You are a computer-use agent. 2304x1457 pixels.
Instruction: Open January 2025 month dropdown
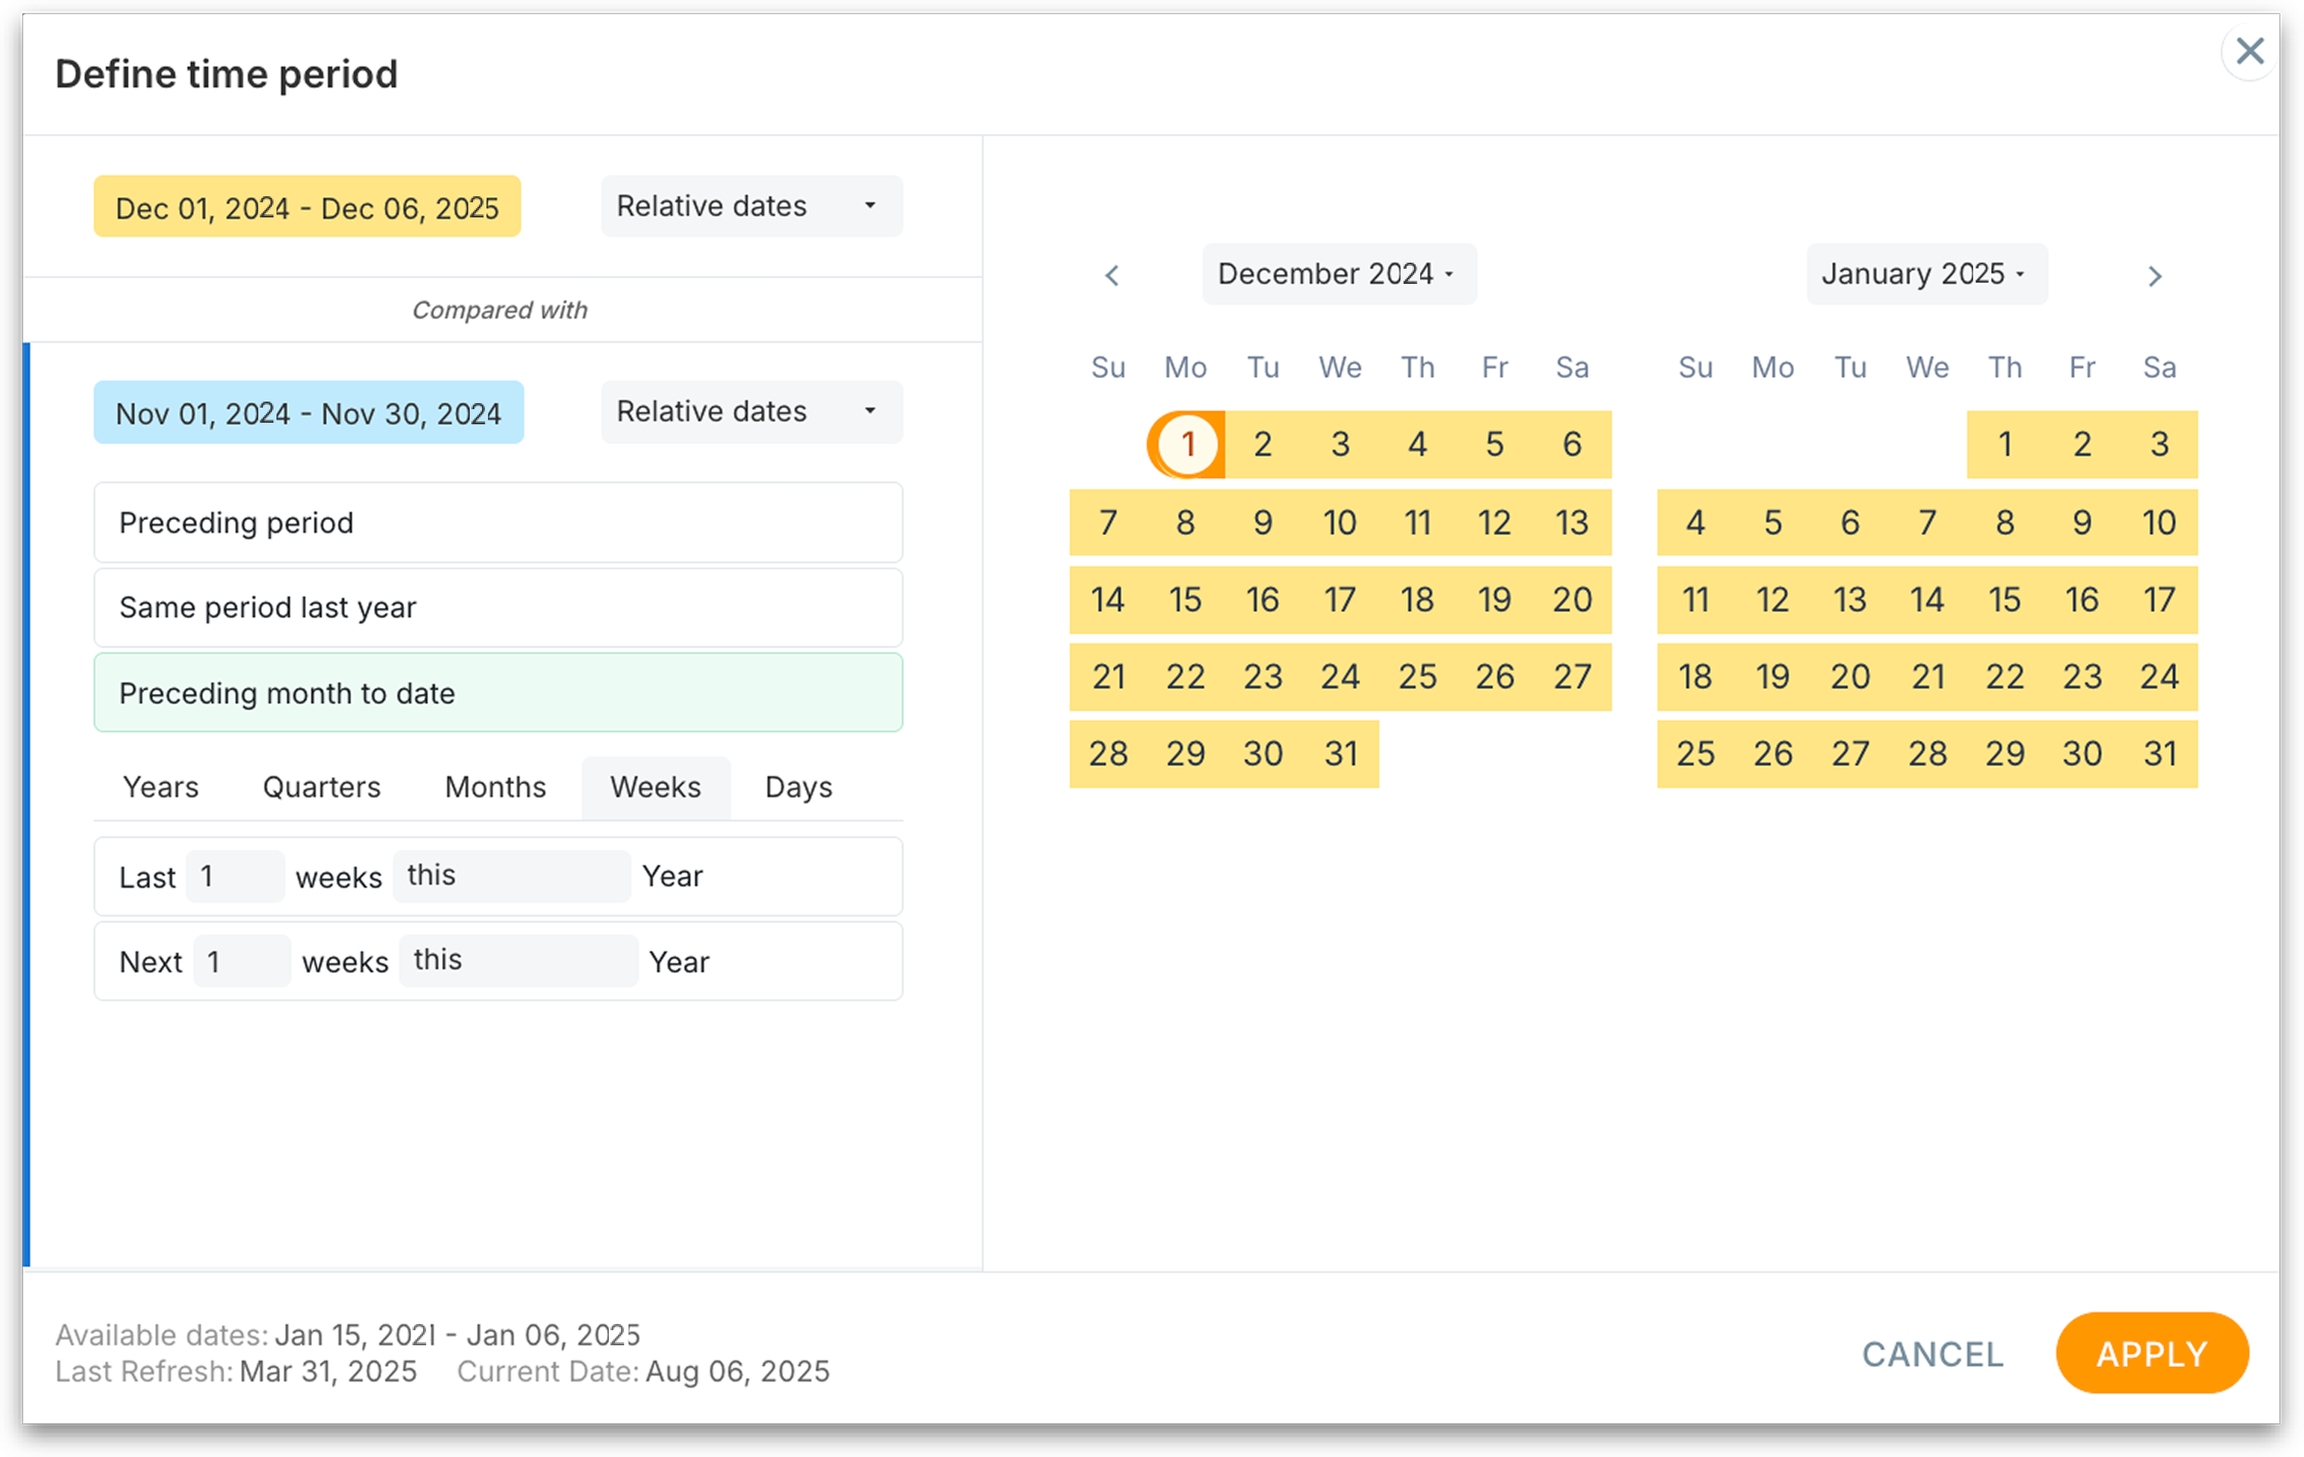point(1925,274)
